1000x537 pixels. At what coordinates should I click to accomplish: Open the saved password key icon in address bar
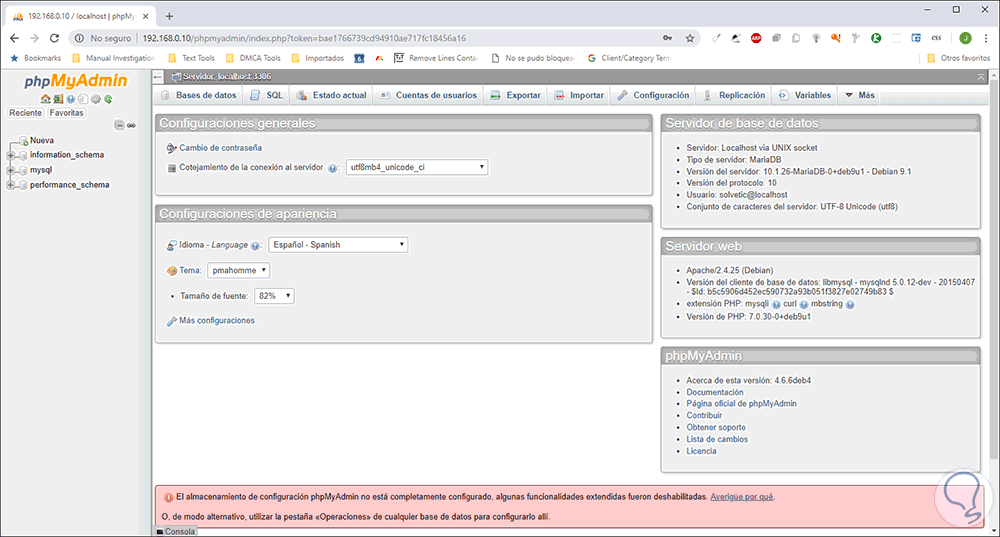(667, 38)
